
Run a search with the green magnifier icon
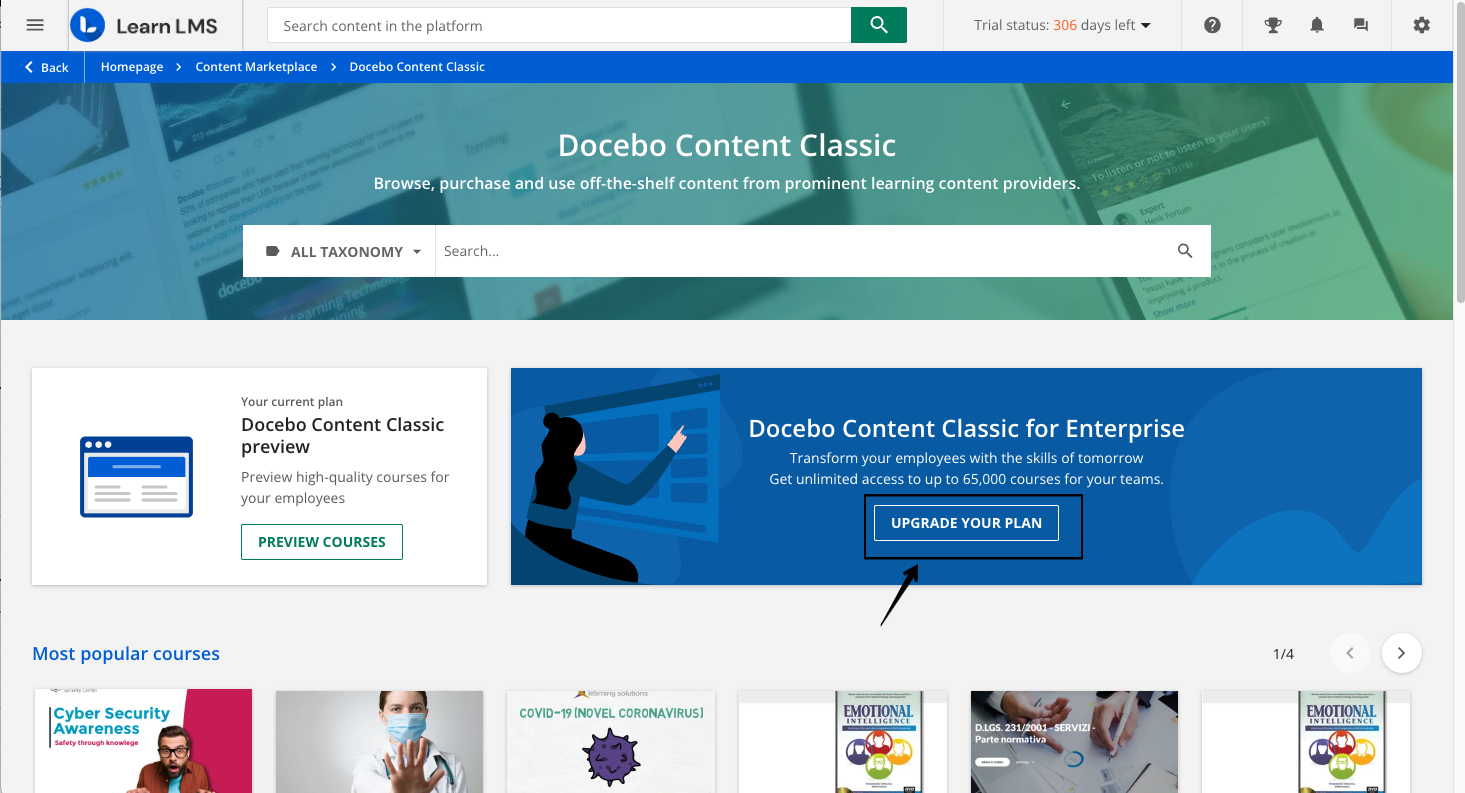click(878, 24)
